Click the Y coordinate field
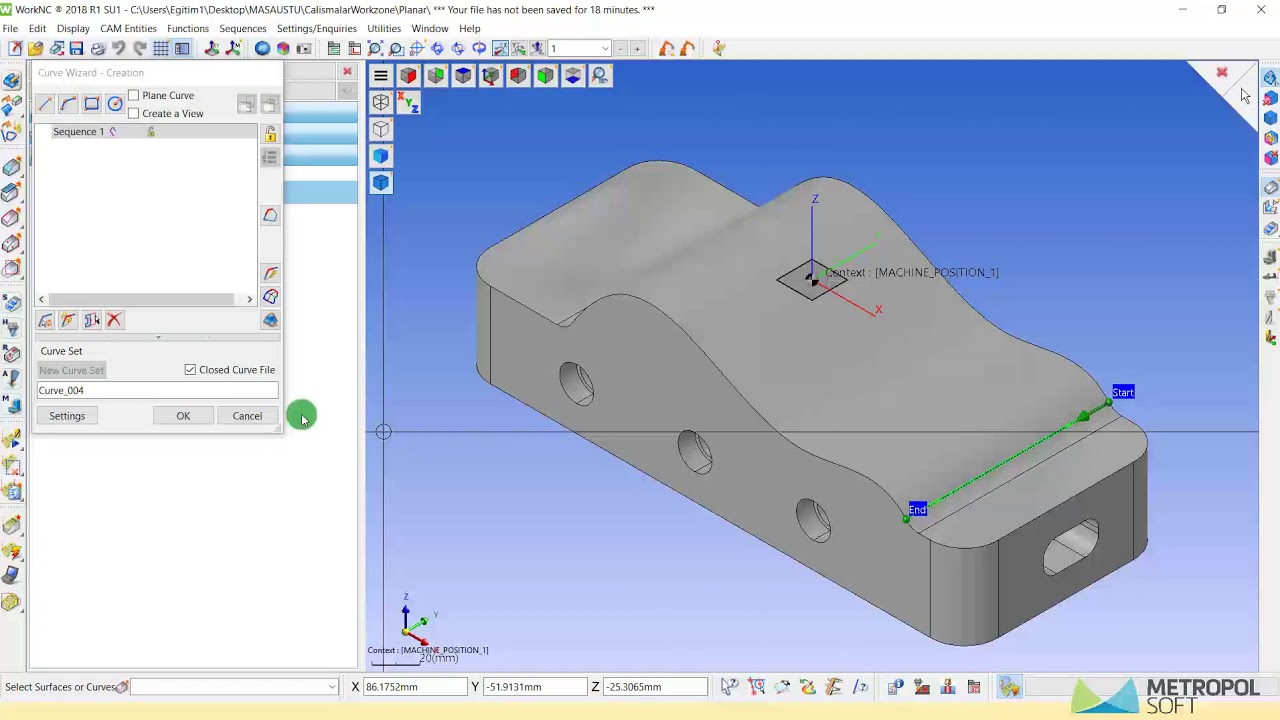Screen dimensions: 1280x720 (x=534, y=687)
